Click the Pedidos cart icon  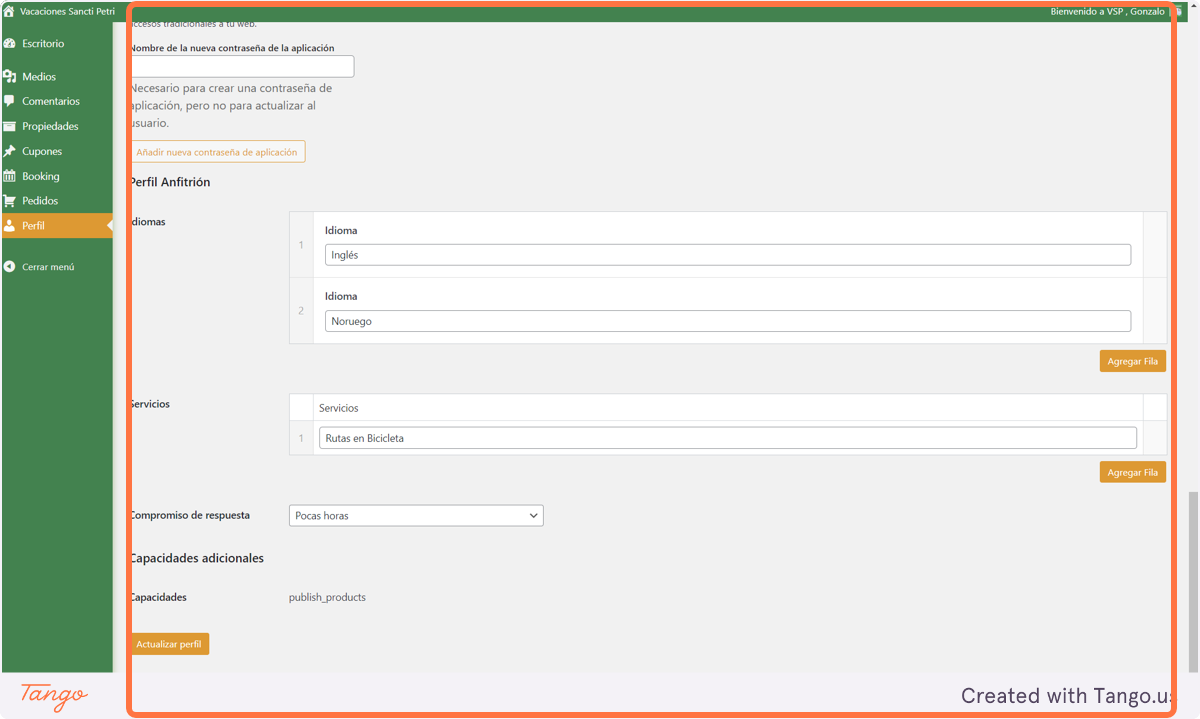9,201
